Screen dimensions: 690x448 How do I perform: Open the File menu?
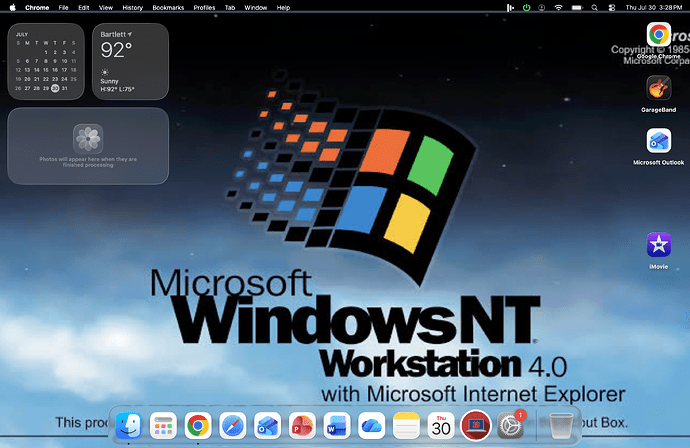[63, 7]
